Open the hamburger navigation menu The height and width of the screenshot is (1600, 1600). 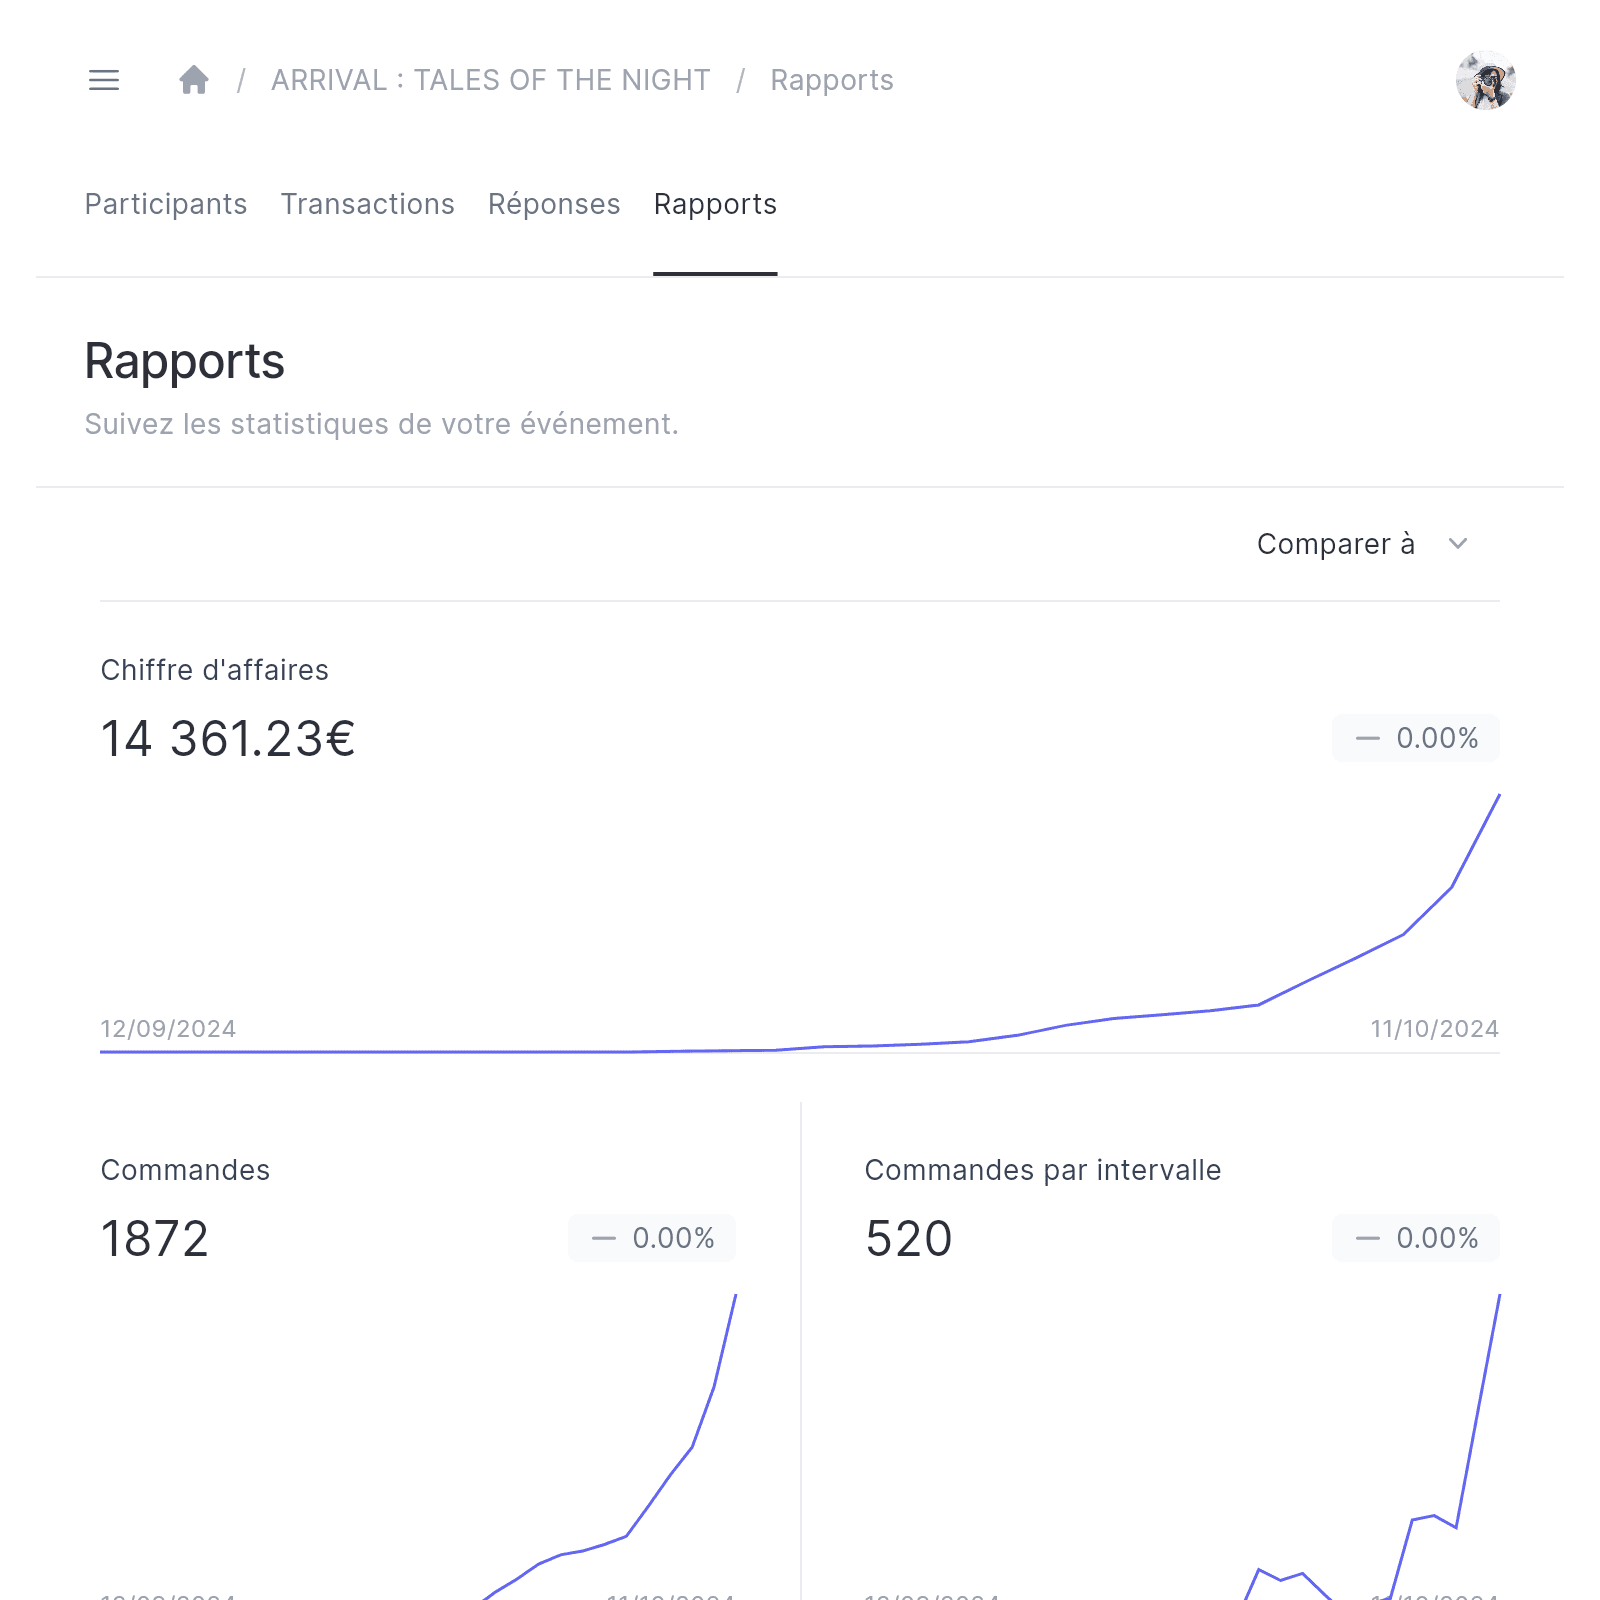tap(103, 80)
